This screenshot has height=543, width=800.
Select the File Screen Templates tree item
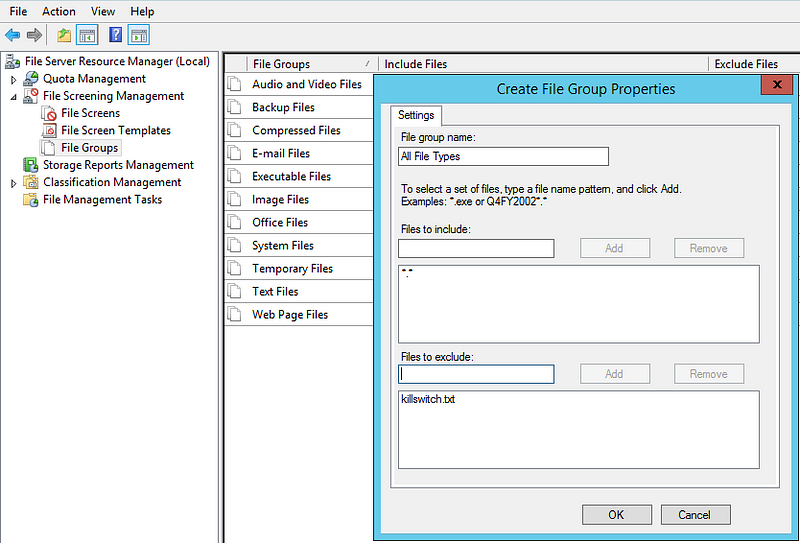(x=116, y=131)
